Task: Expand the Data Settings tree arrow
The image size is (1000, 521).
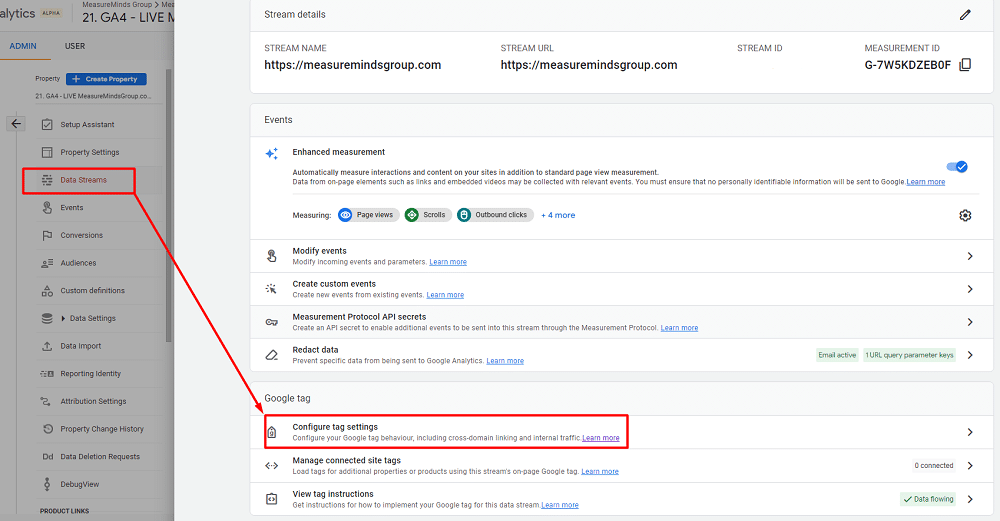Action: pos(63,318)
